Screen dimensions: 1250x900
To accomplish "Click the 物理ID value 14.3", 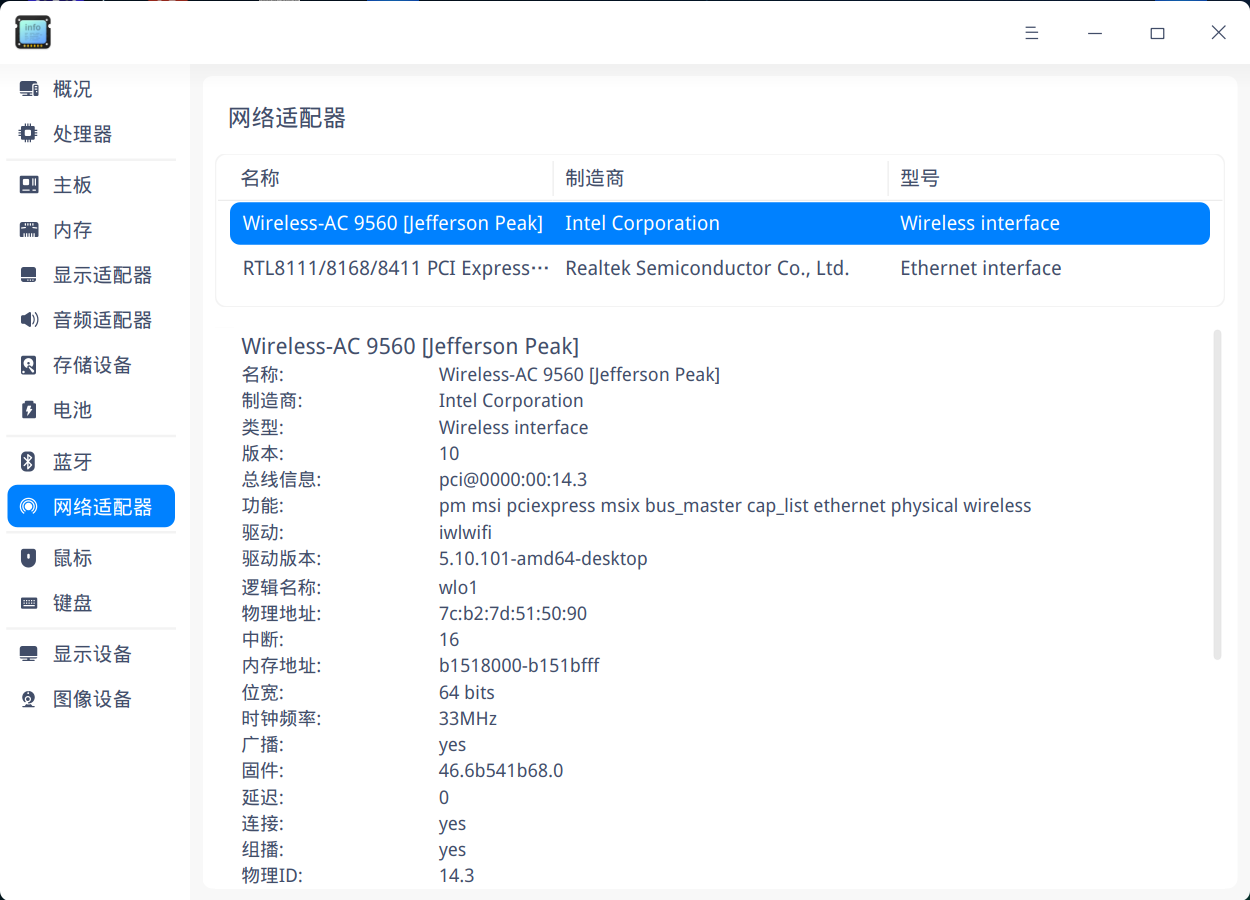I will 457,876.
